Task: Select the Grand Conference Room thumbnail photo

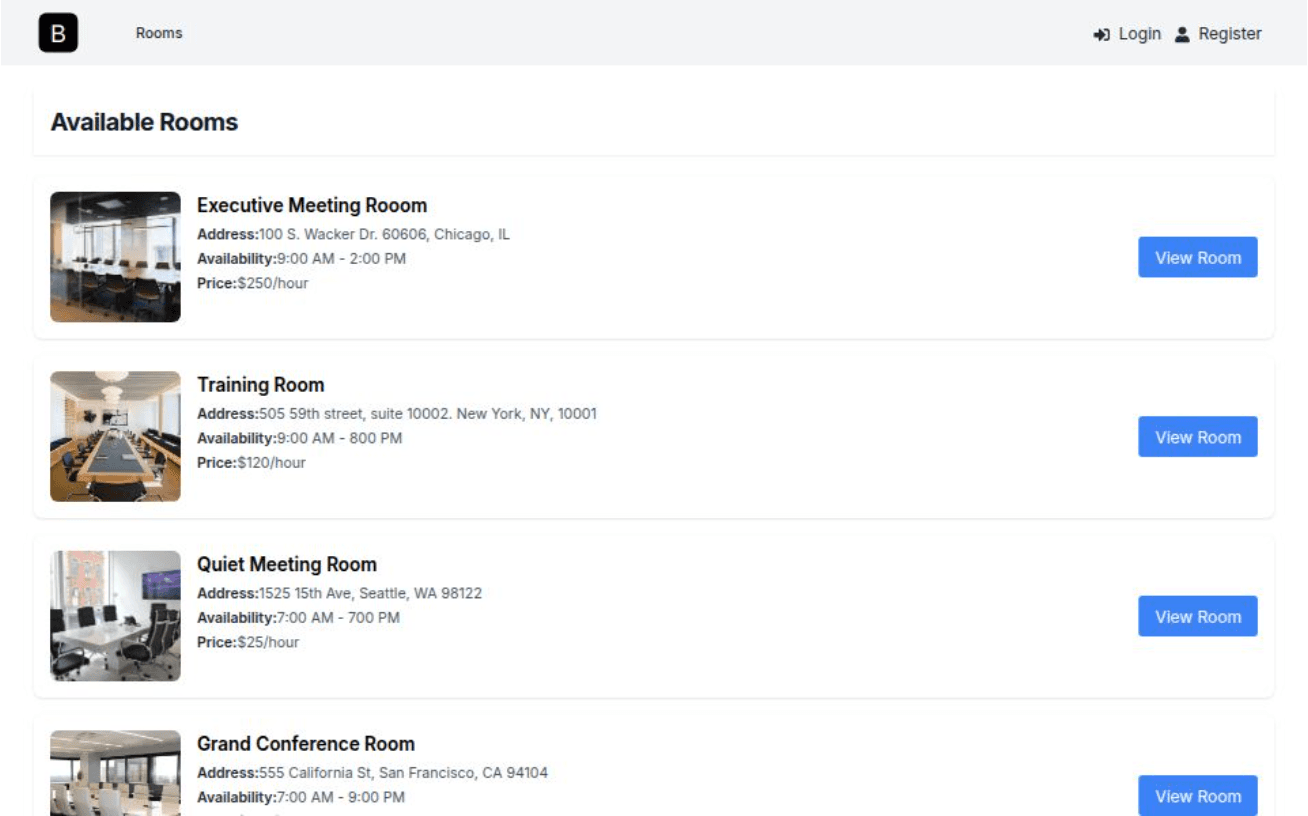Action: coord(115,773)
